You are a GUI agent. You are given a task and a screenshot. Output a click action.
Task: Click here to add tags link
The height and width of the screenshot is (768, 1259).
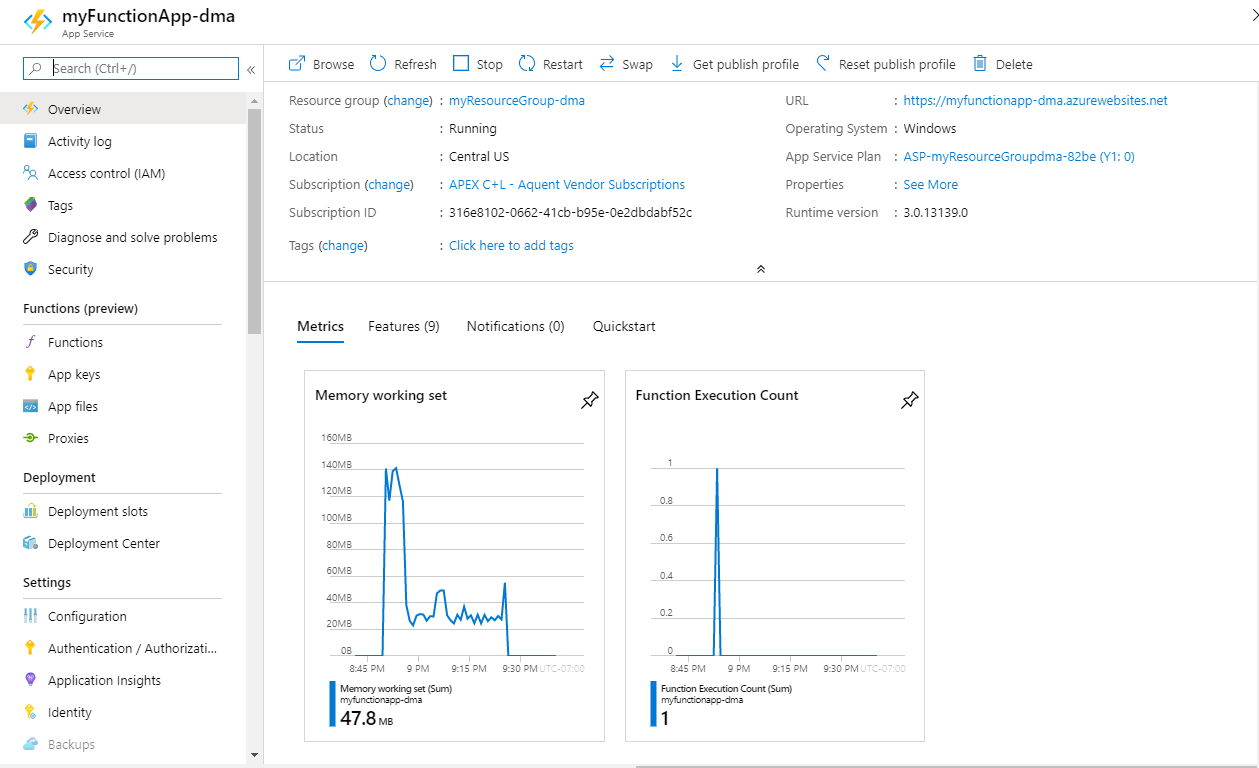tap(511, 246)
